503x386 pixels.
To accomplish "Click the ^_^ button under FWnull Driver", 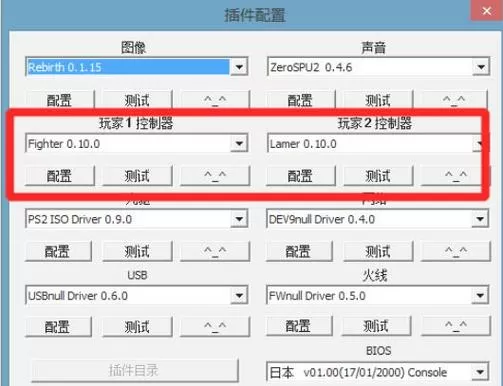I will point(456,326).
